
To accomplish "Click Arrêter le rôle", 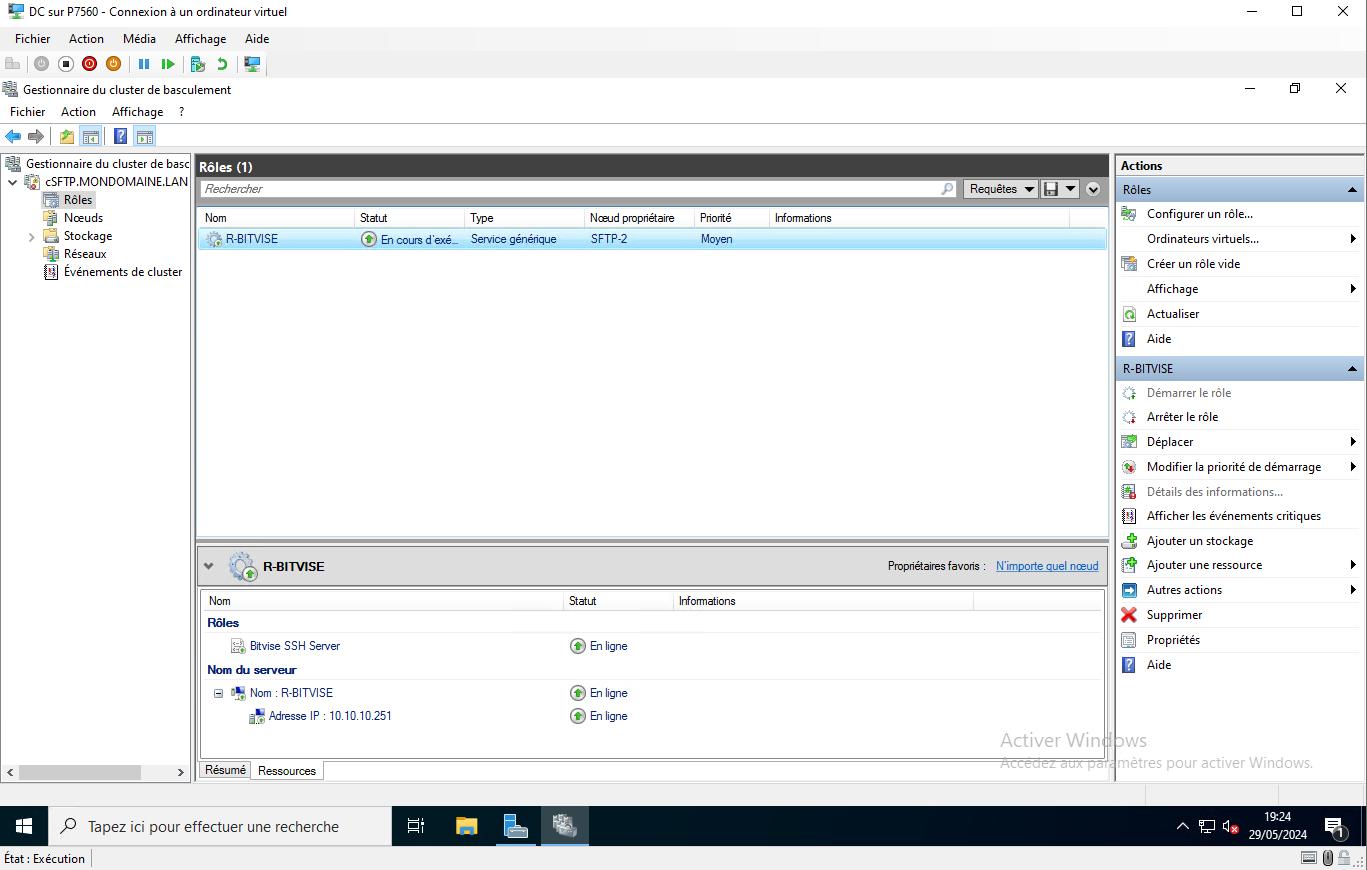I will 1182,417.
